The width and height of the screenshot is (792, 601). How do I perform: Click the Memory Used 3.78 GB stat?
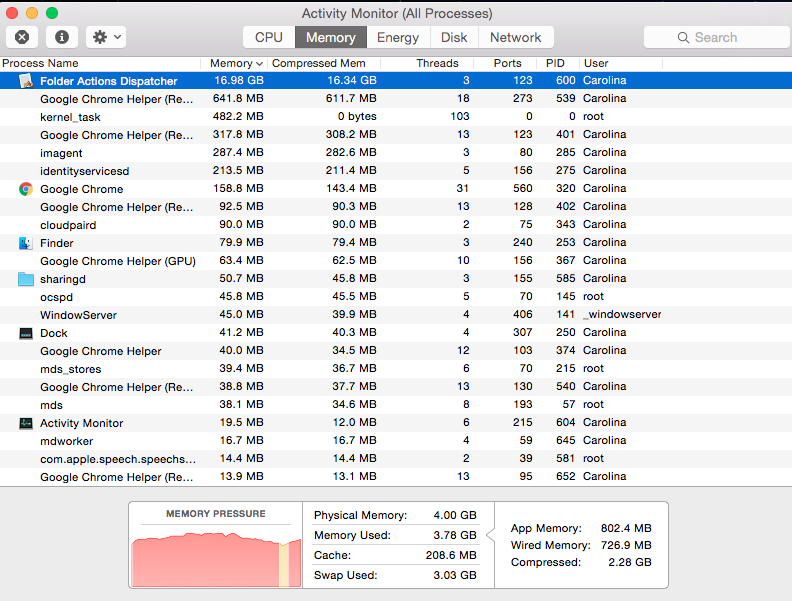(x=395, y=535)
